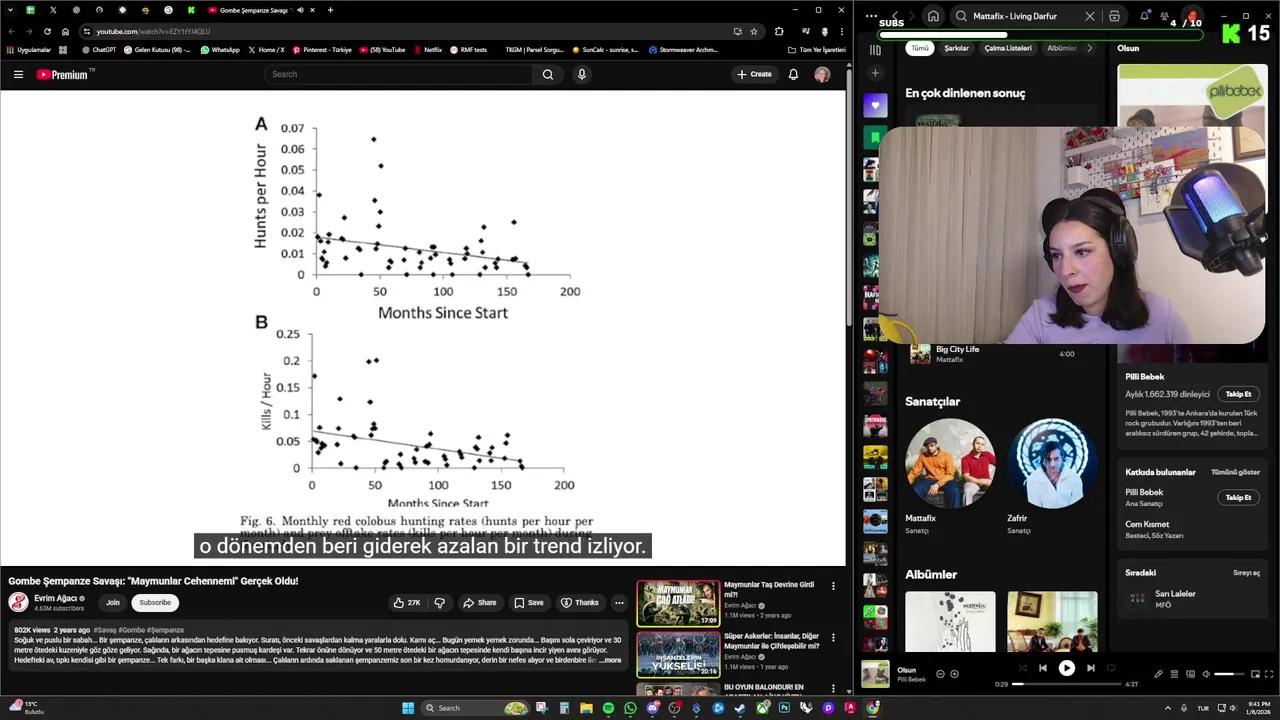Click Join button for Evrim Ağacı
The width and height of the screenshot is (1280, 720).
[113, 602]
